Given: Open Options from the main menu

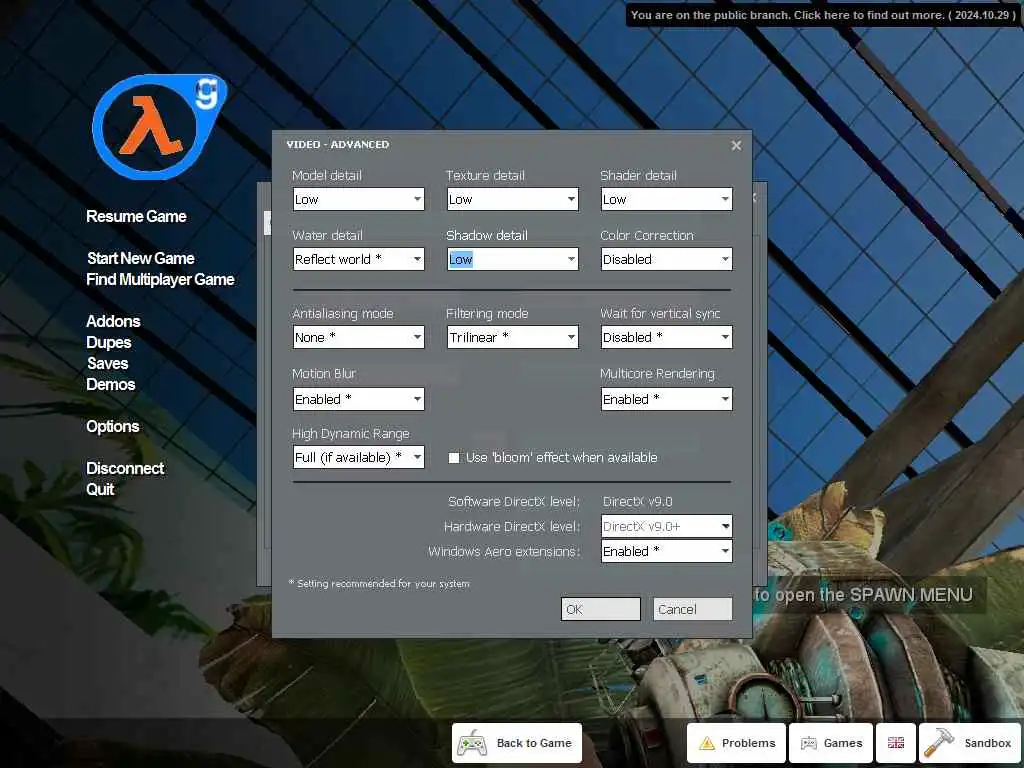Looking at the screenshot, I should click(x=113, y=426).
